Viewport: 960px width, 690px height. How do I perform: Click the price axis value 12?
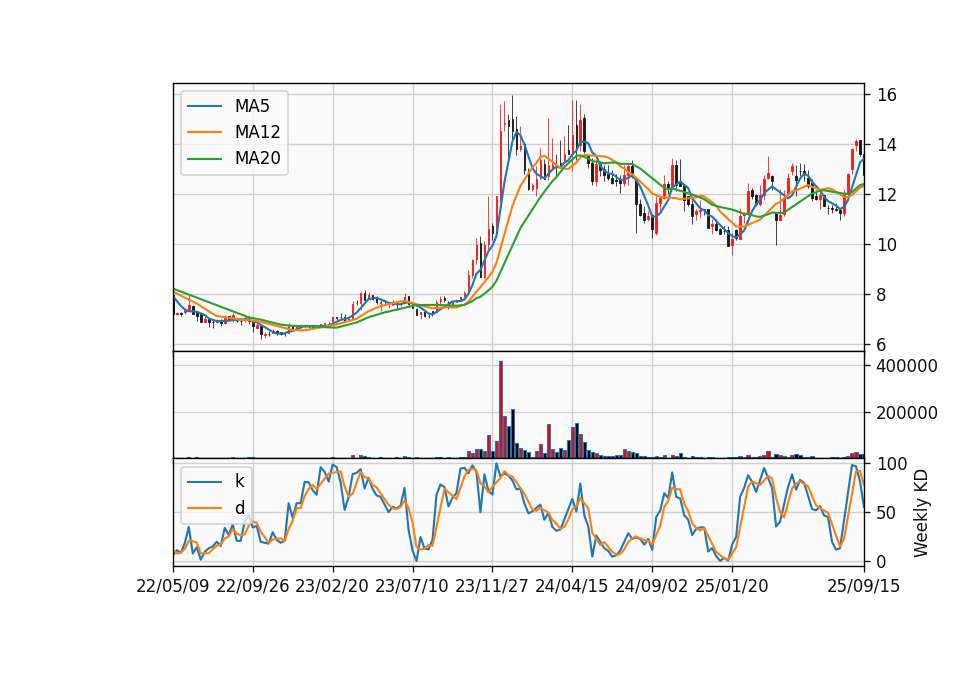[887, 195]
